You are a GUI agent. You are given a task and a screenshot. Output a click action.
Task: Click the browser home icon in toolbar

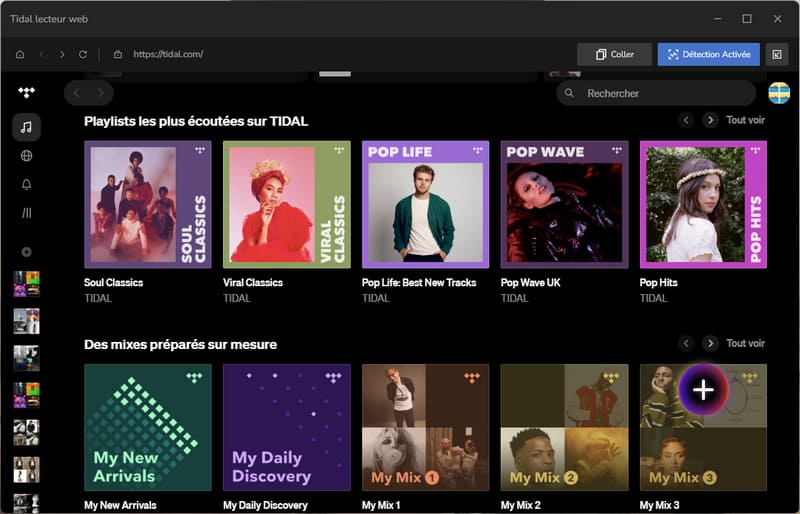20,54
